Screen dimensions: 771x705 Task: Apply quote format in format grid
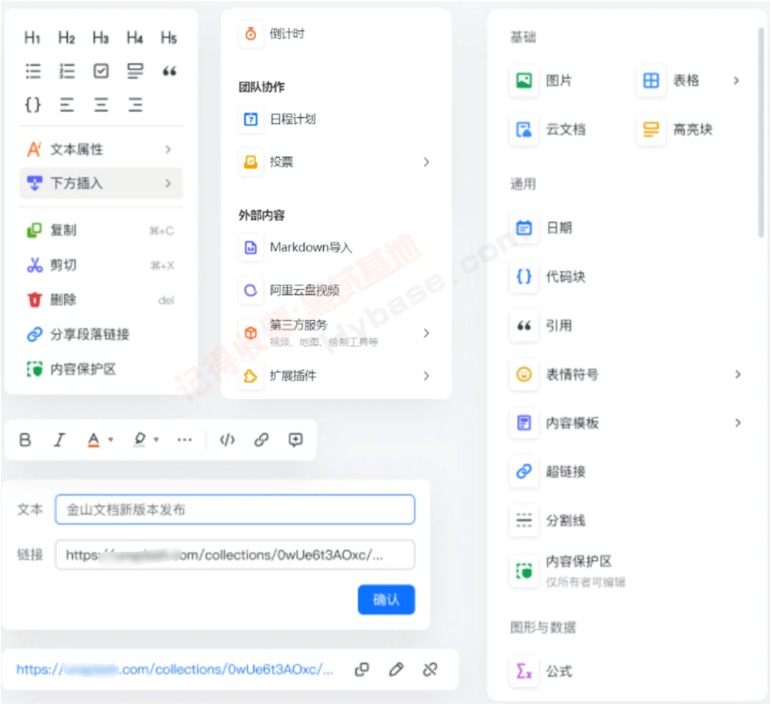point(169,71)
